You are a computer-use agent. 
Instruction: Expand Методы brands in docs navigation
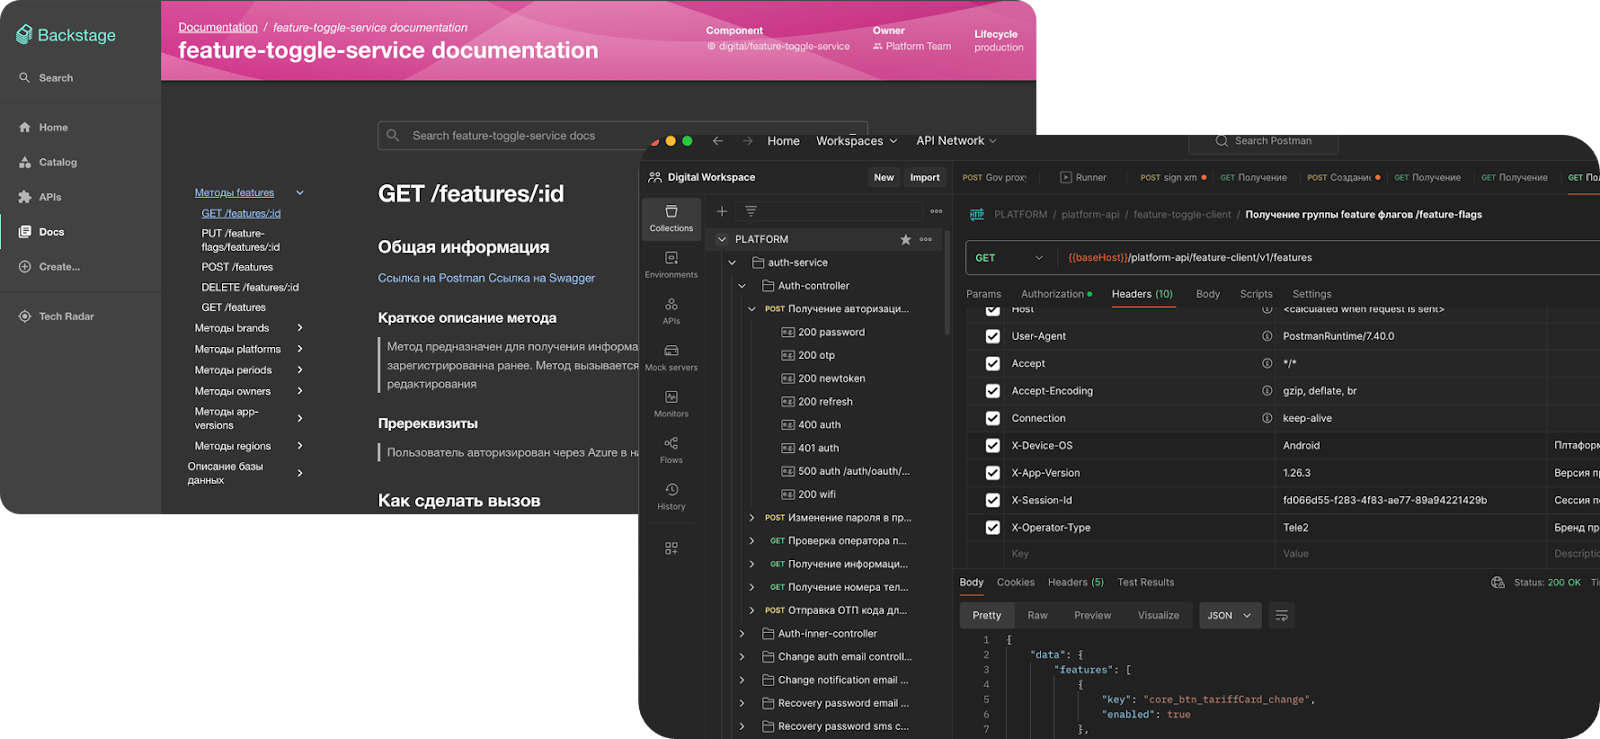coord(300,328)
